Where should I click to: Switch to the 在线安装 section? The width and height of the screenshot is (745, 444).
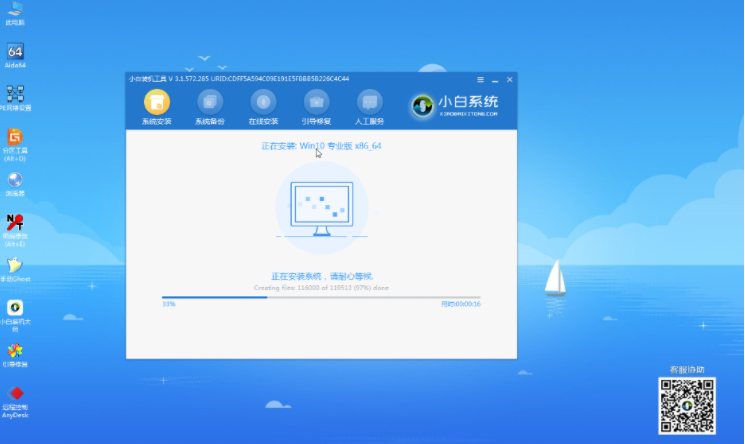point(263,102)
